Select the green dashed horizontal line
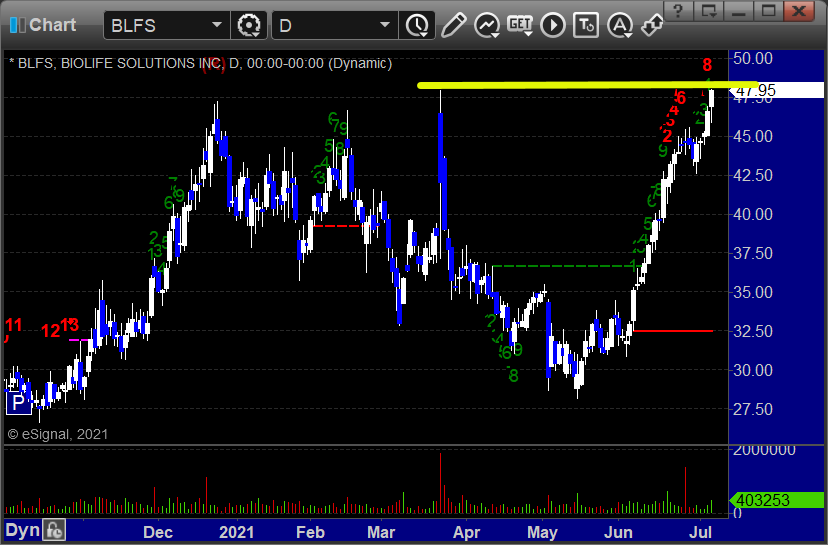828x545 pixels. (x=564, y=266)
